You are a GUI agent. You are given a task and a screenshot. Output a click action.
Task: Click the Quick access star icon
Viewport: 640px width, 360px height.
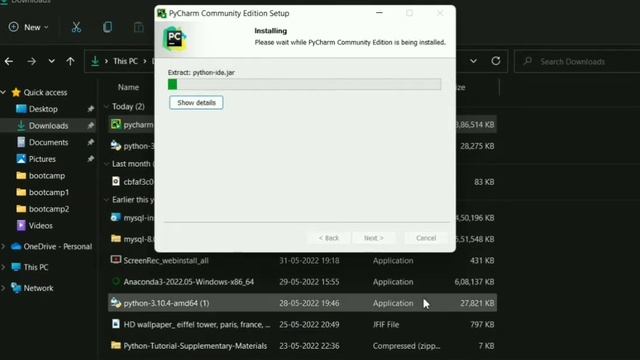(16, 92)
